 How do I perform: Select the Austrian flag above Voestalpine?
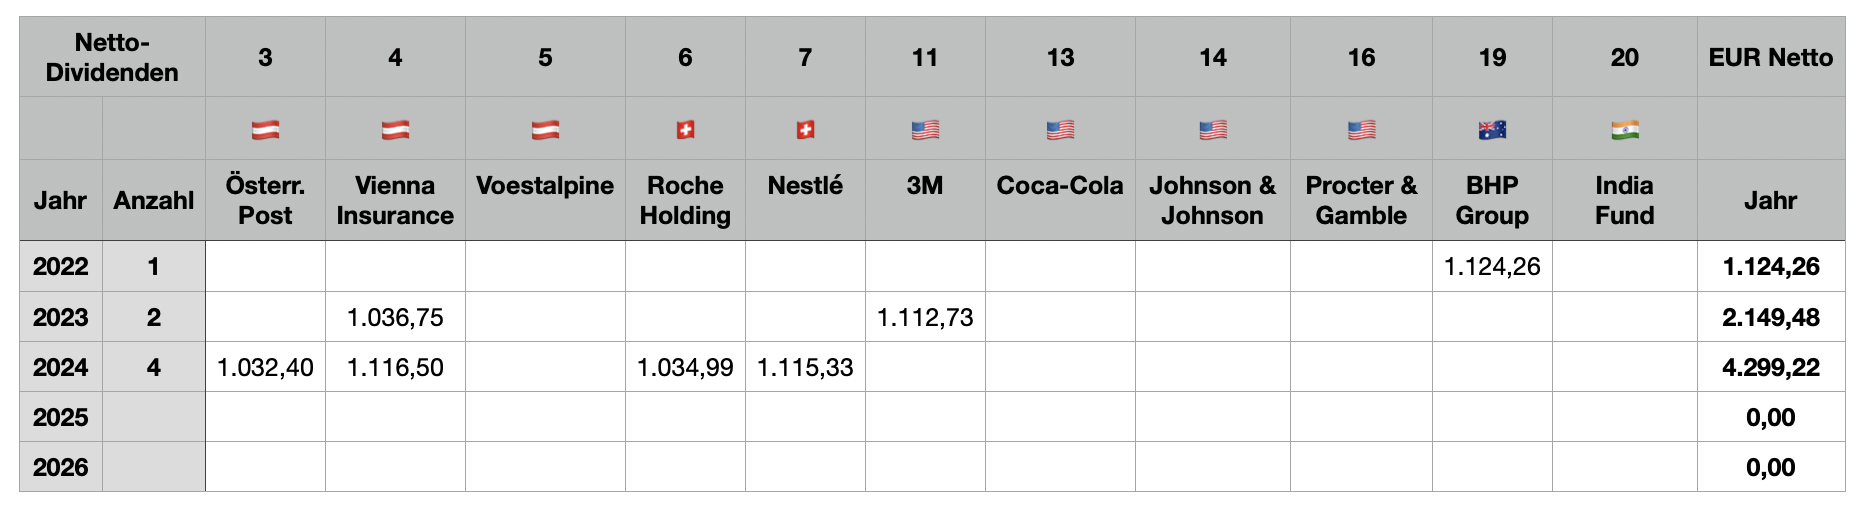(545, 130)
